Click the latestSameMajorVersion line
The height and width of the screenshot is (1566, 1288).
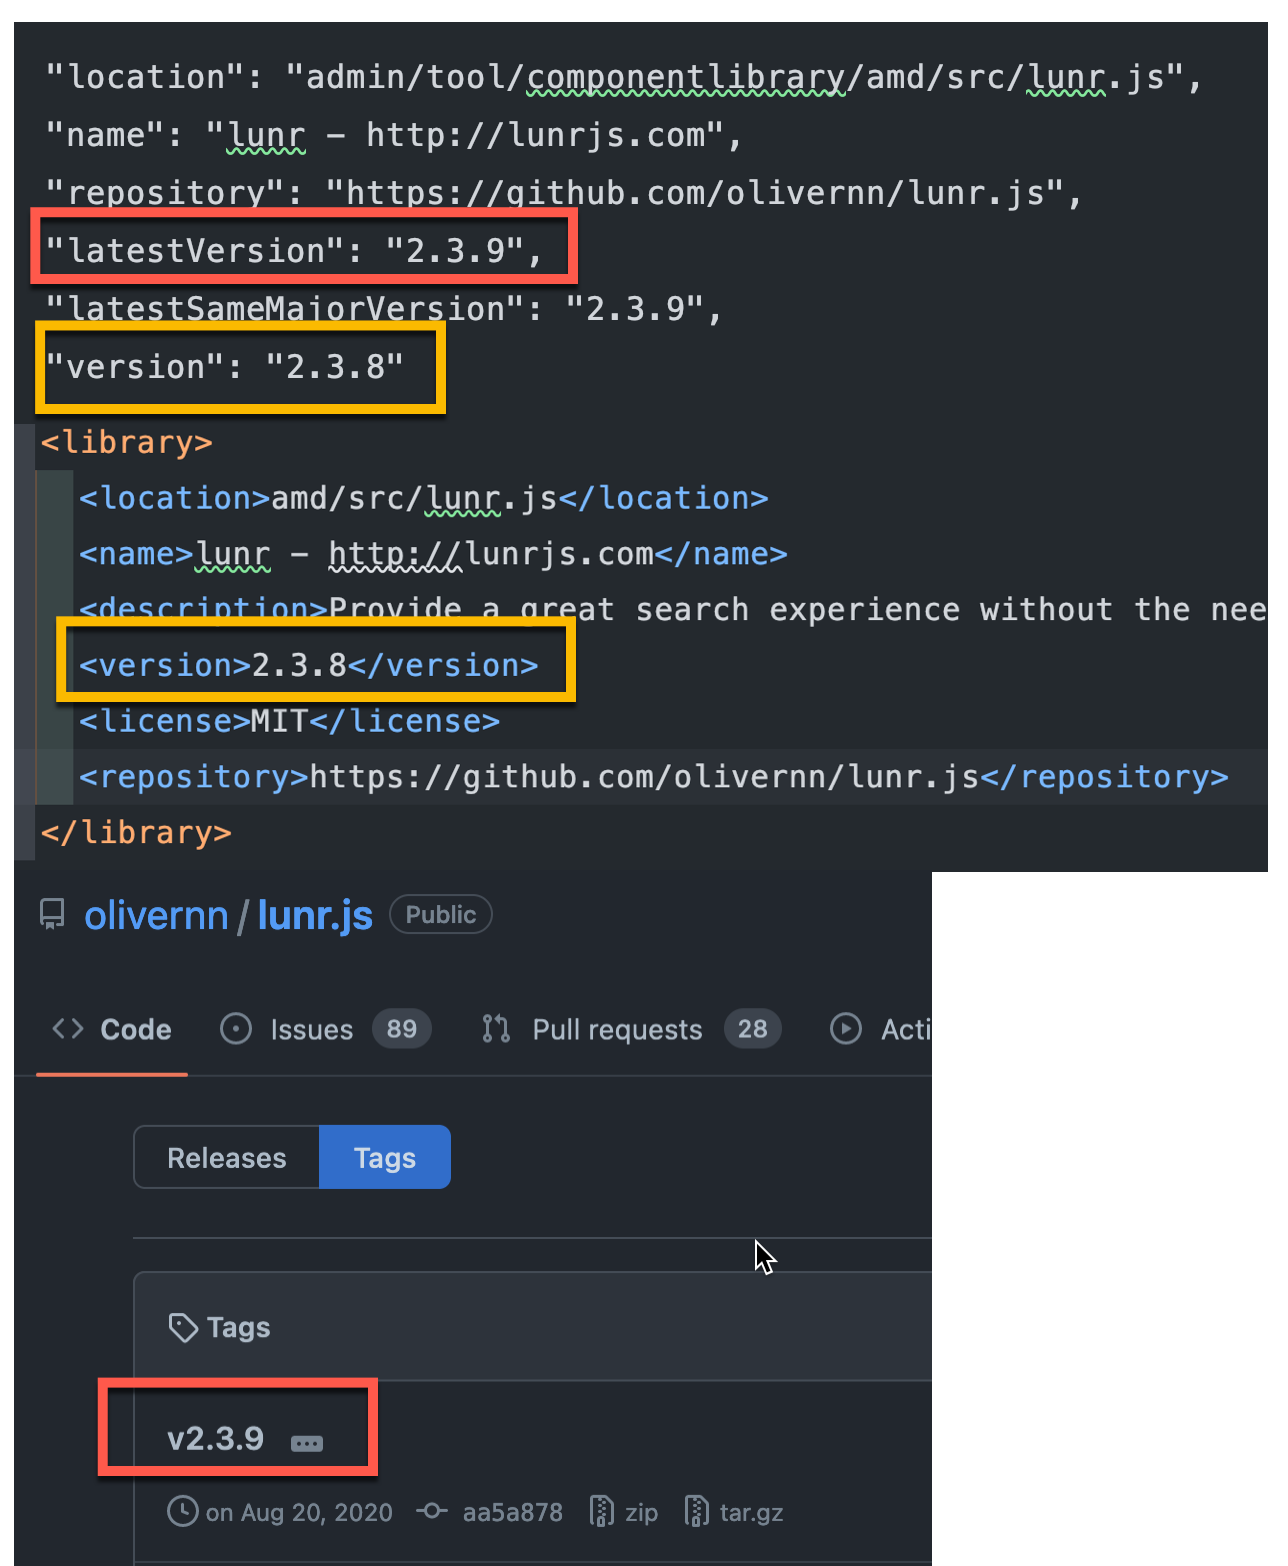[384, 309]
